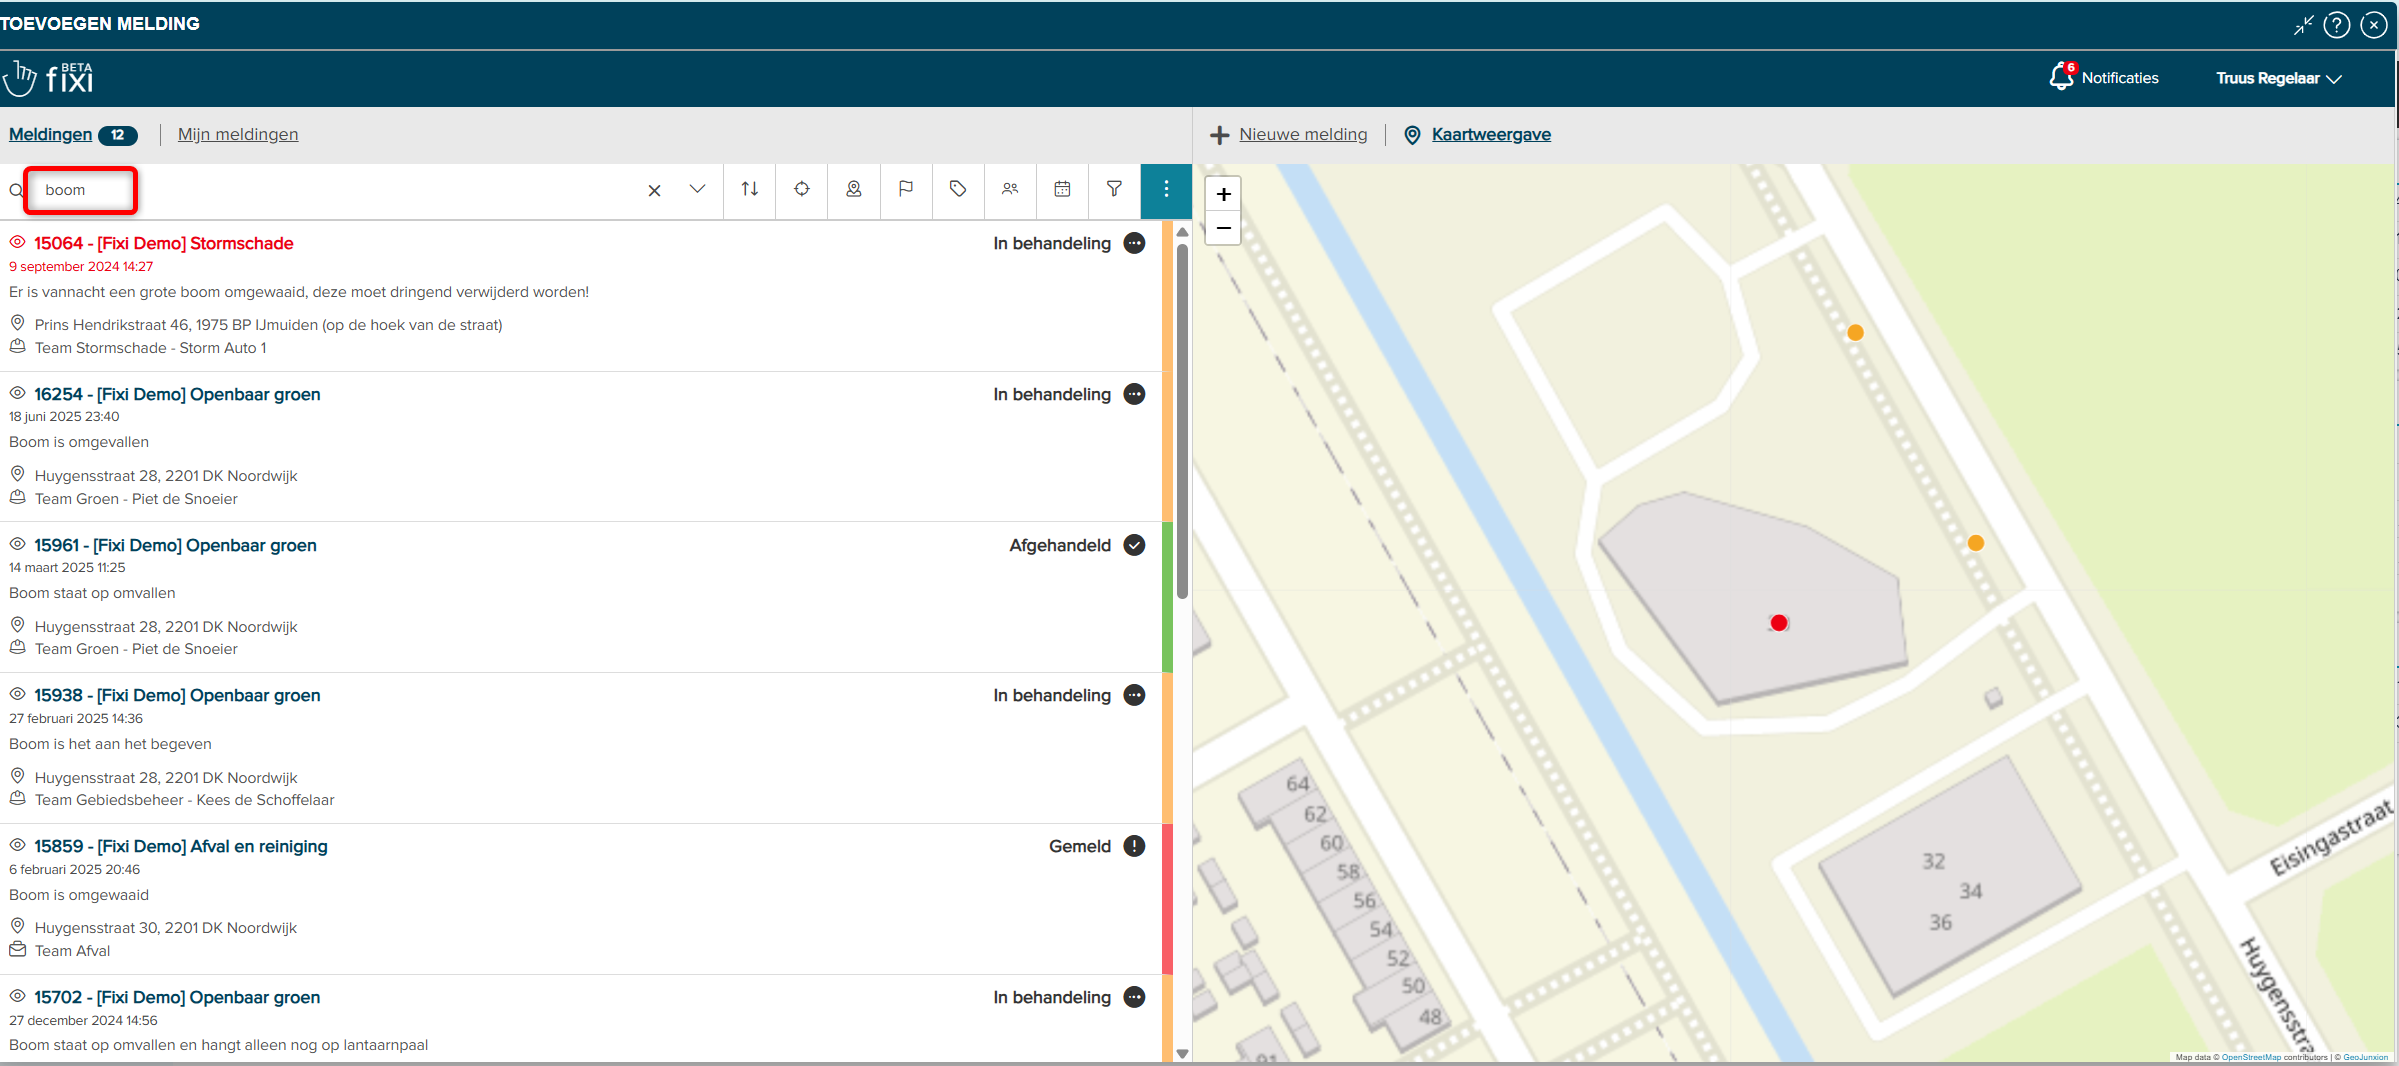This screenshot has width=2399, height=1066.
Task: Toggle eye icon for melding 15702
Action: coord(17,996)
